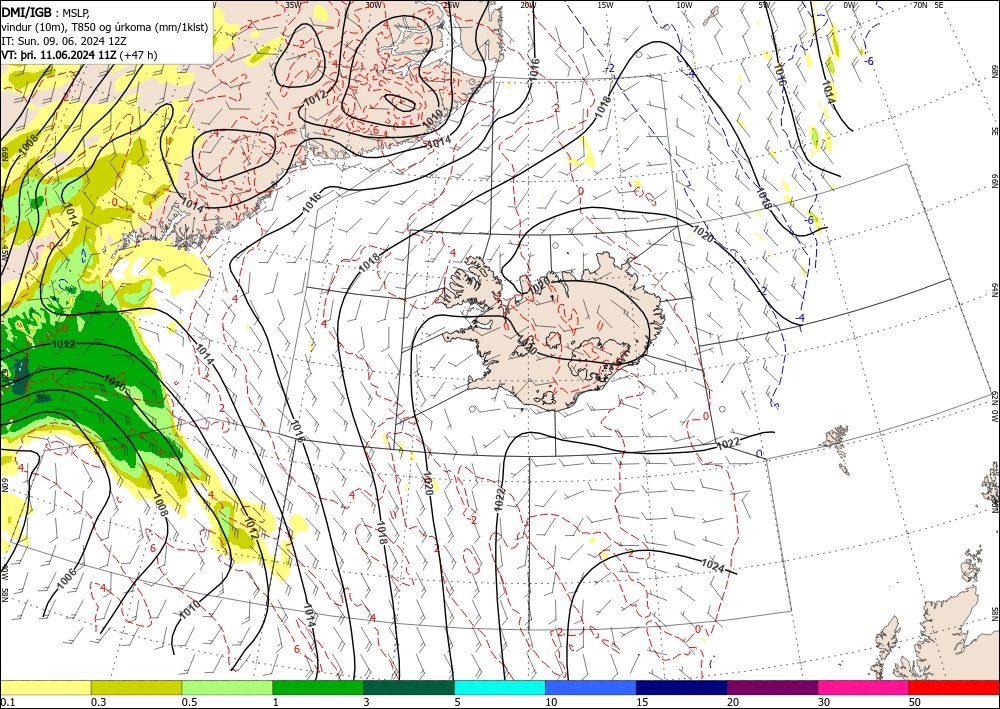The width and height of the screenshot is (1000, 709).
Task: Click the "1024" isobar label
Action: click(712, 565)
